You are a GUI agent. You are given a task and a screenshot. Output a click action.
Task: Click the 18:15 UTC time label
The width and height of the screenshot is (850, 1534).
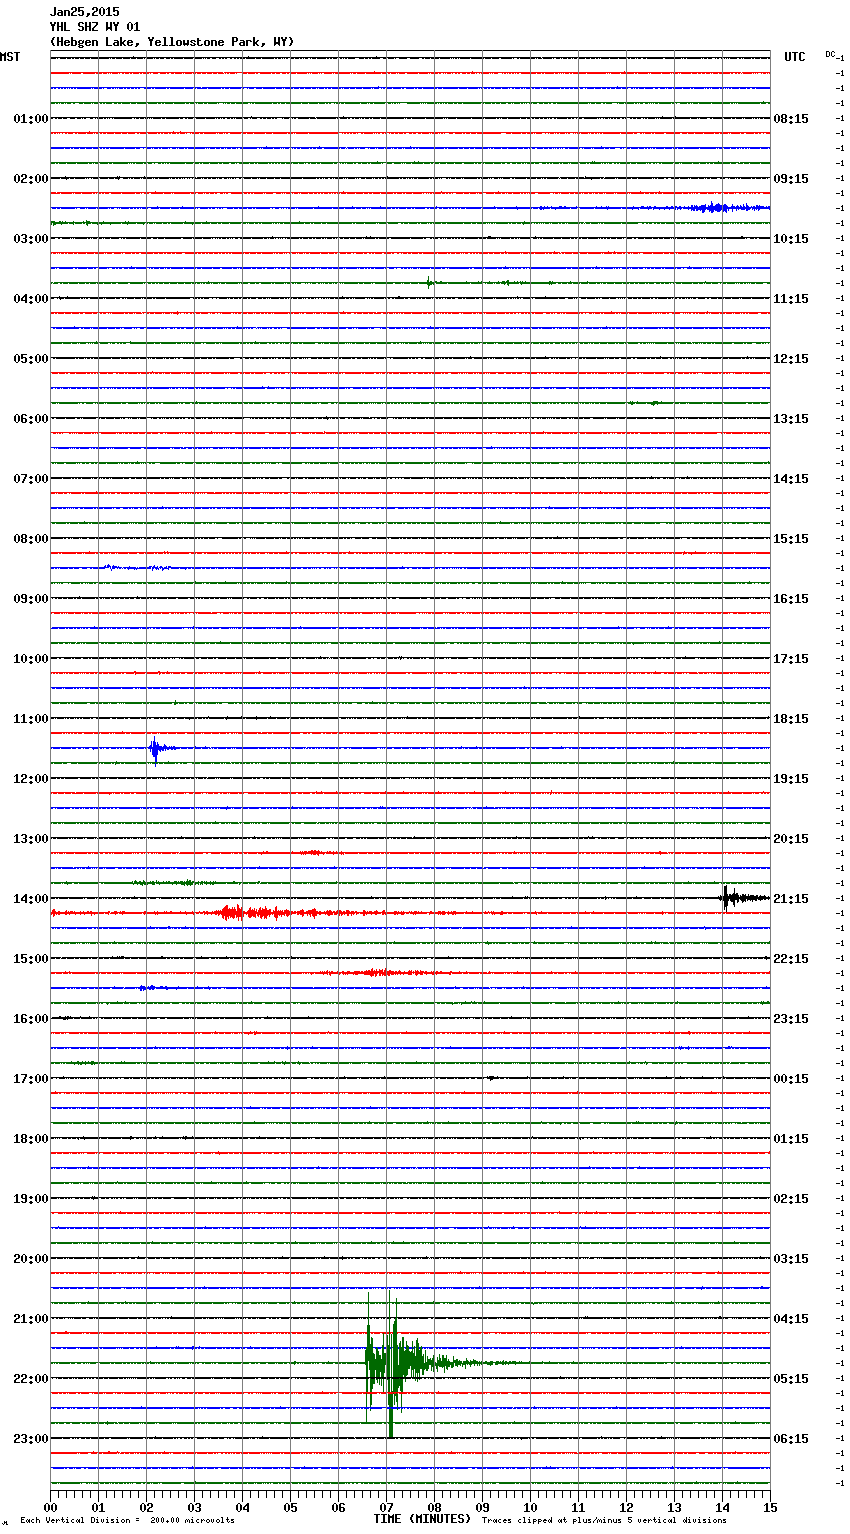pos(791,719)
